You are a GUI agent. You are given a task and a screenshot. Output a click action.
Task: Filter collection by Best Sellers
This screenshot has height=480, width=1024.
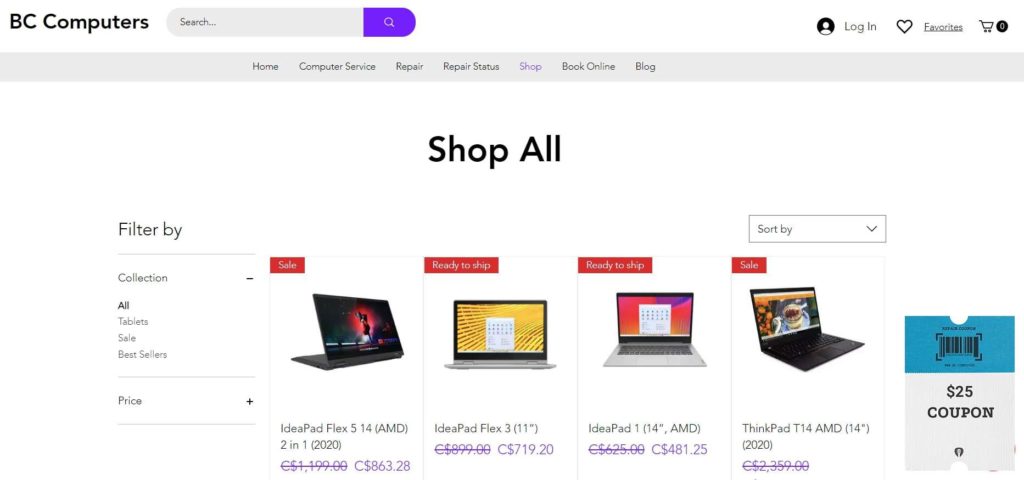tap(142, 355)
